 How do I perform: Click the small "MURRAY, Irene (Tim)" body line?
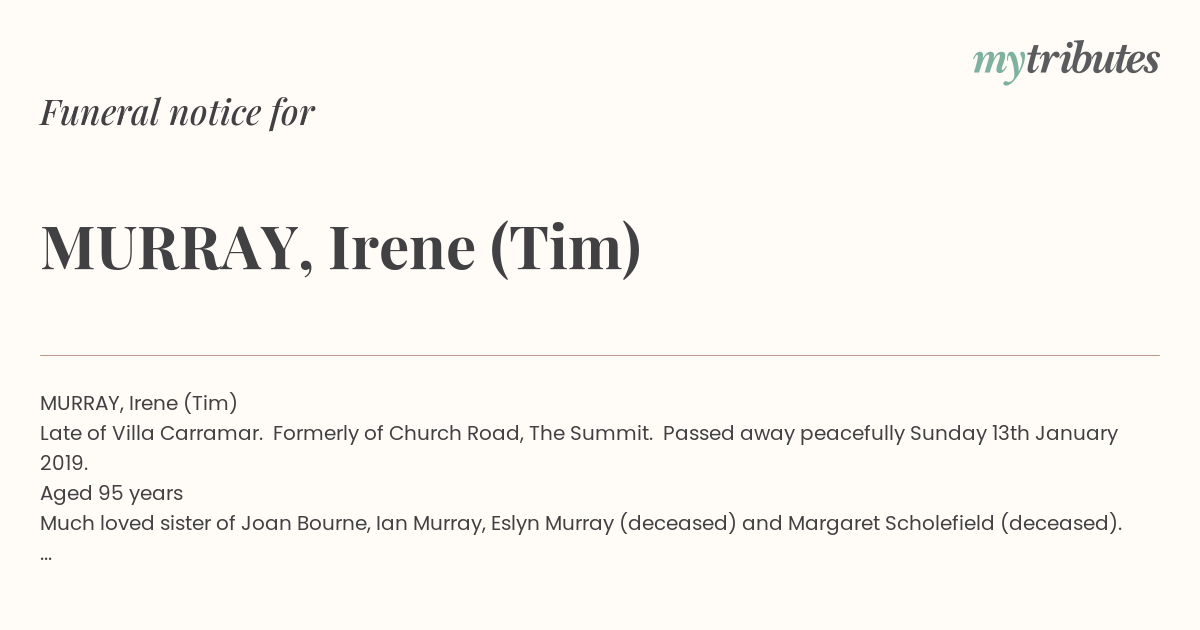point(139,403)
